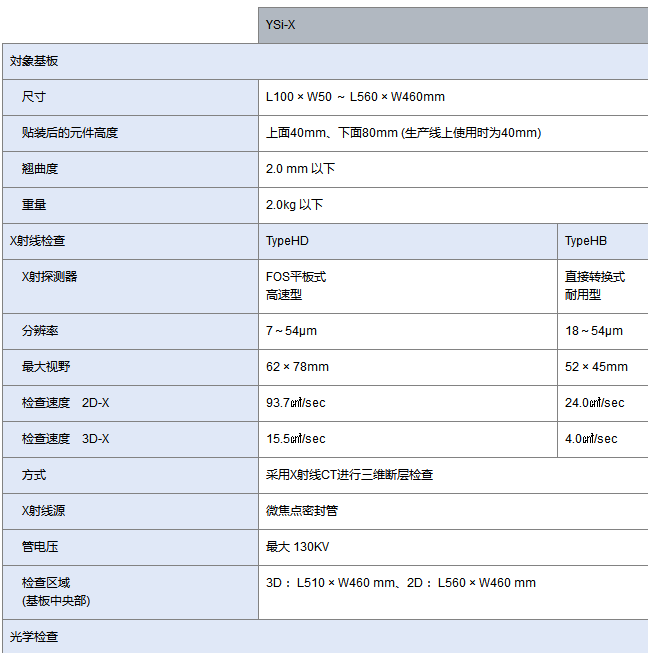Click the 光学检查 section header row
This screenshot has height=653, width=648.
point(34,637)
